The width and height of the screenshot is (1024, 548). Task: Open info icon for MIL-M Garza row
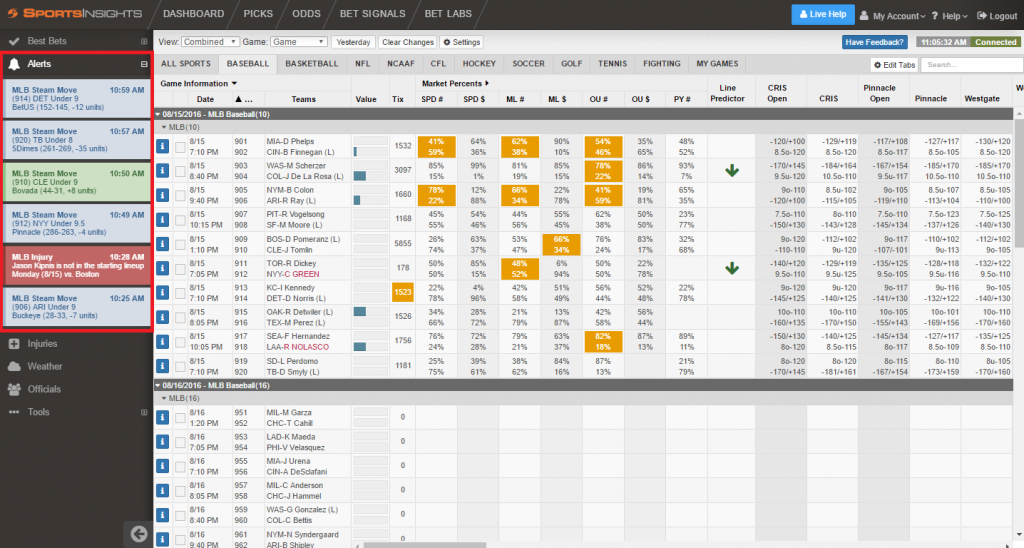pyautogui.click(x=163, y=418)
